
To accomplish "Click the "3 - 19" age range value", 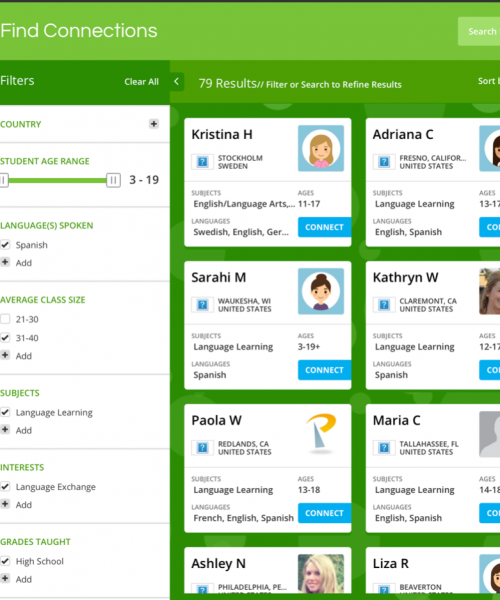I will (x=144, y=180).
